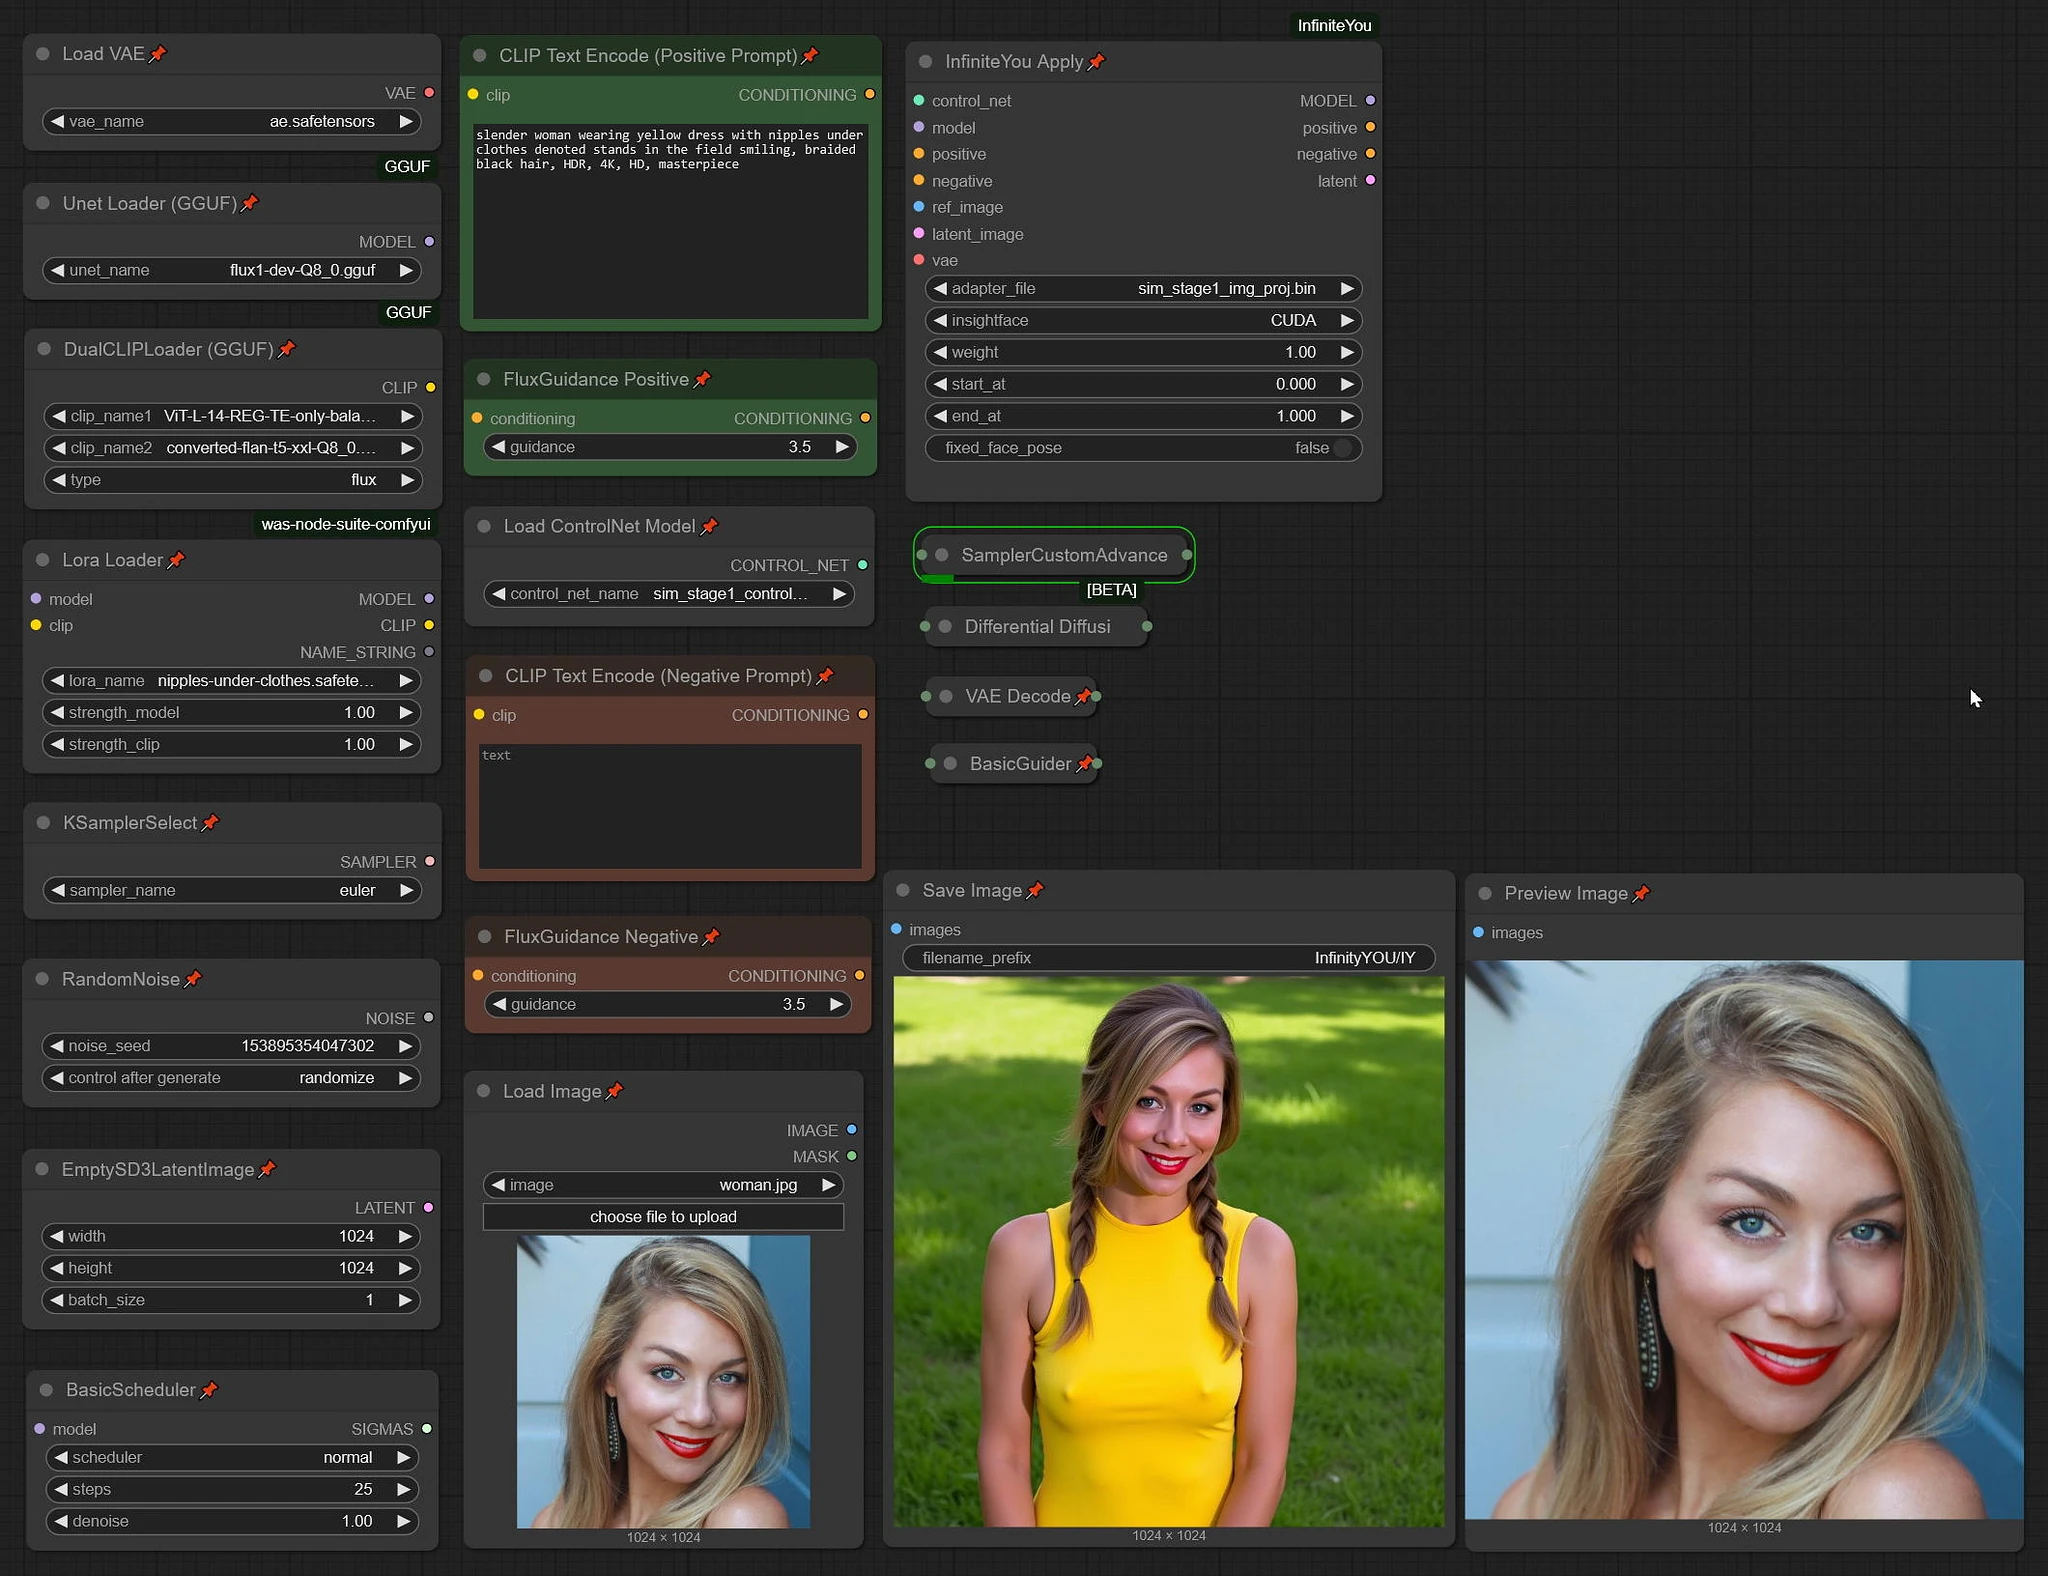Image resolution: width=2048 pixels, height=1576 pixels.
Task: Open the type dropdown set to flux
Action: point(233,480)
